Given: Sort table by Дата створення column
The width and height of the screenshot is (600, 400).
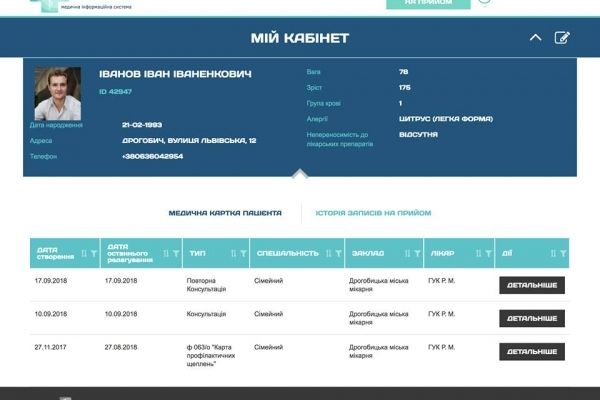Looking at the screenshot, I should tap(83, 254).
